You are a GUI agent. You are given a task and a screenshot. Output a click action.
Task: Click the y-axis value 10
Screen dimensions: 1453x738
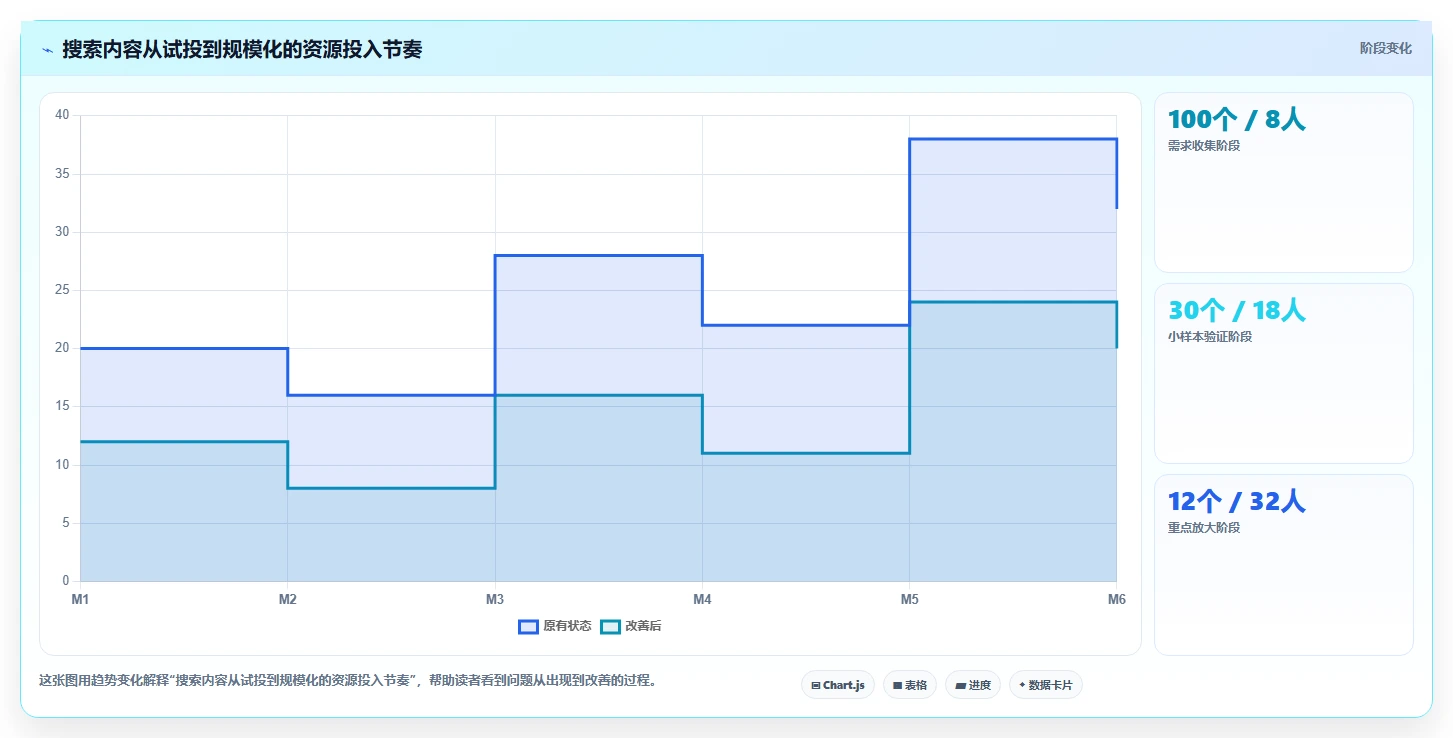62,465
